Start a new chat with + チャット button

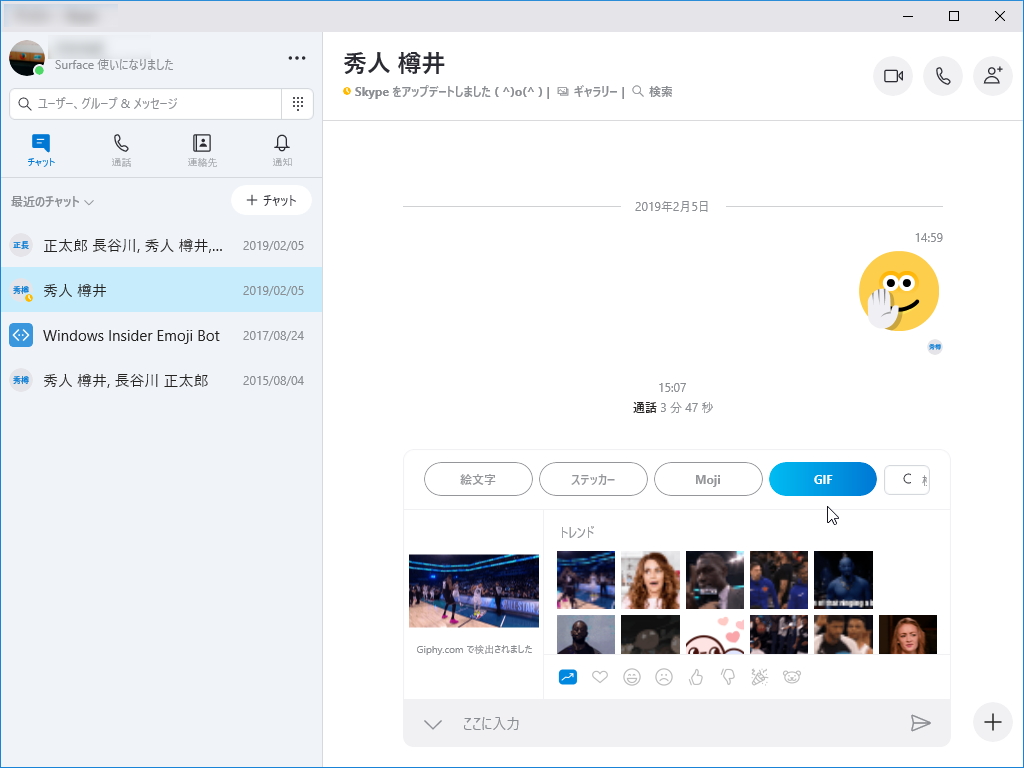pyautogui.click(x=271, y=200)
